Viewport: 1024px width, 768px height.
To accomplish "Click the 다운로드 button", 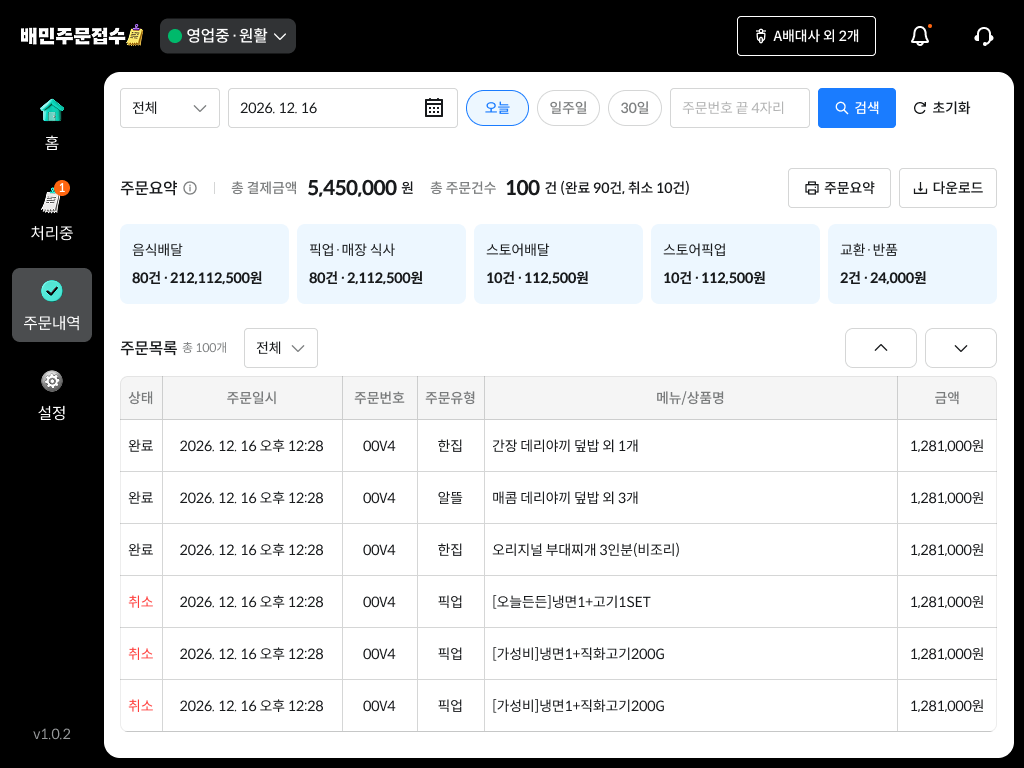I will pyautogui.click(x=948, y=188).
